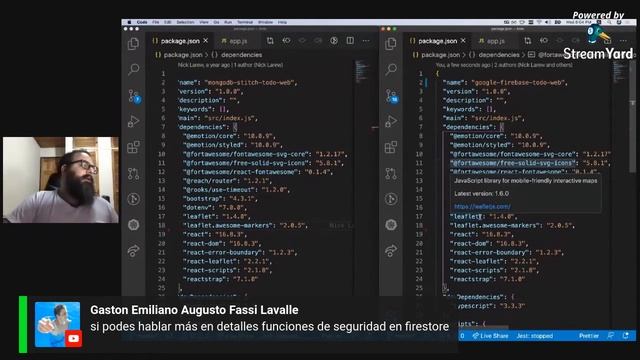This screenshot has width=640, height=360.
Task: Click "react-leaflet" line in left editor
Action: 227,261
